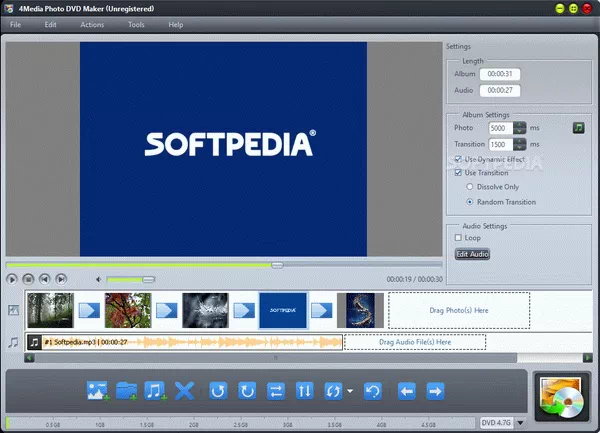The image size is (600, 433).
Task: Click the Add Photo Folder icon
Action: coord(126,390)
